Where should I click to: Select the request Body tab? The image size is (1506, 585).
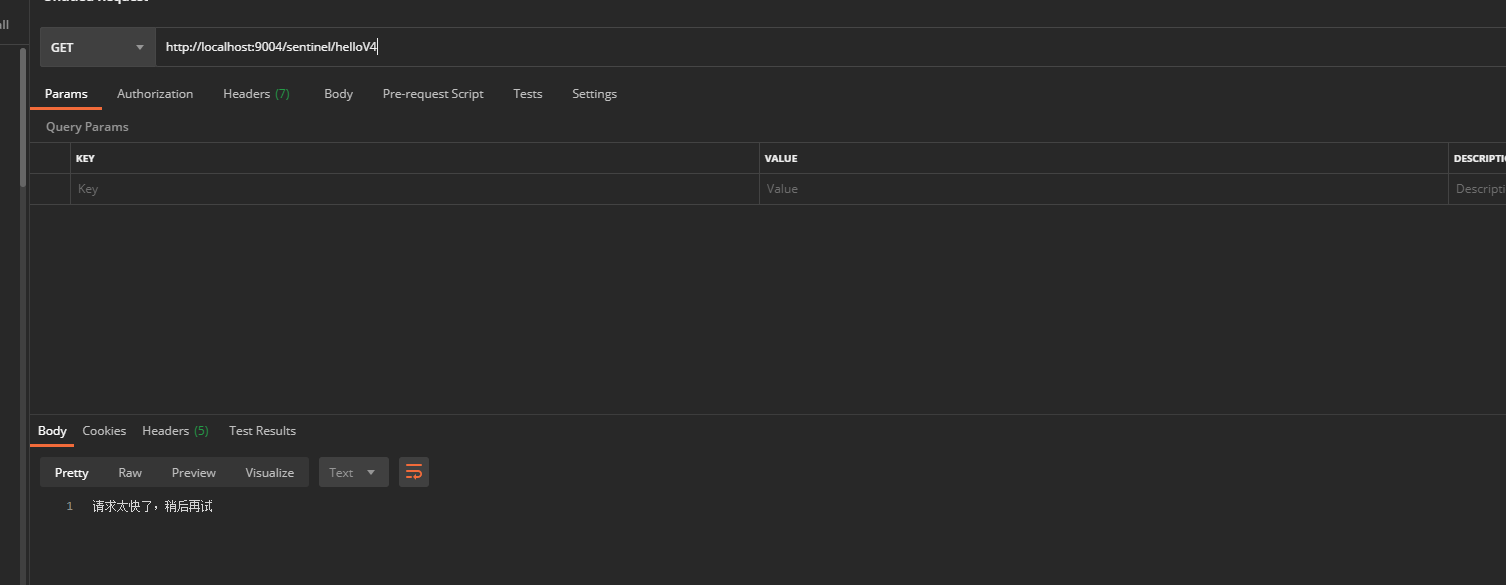click(x=338, y=94)
